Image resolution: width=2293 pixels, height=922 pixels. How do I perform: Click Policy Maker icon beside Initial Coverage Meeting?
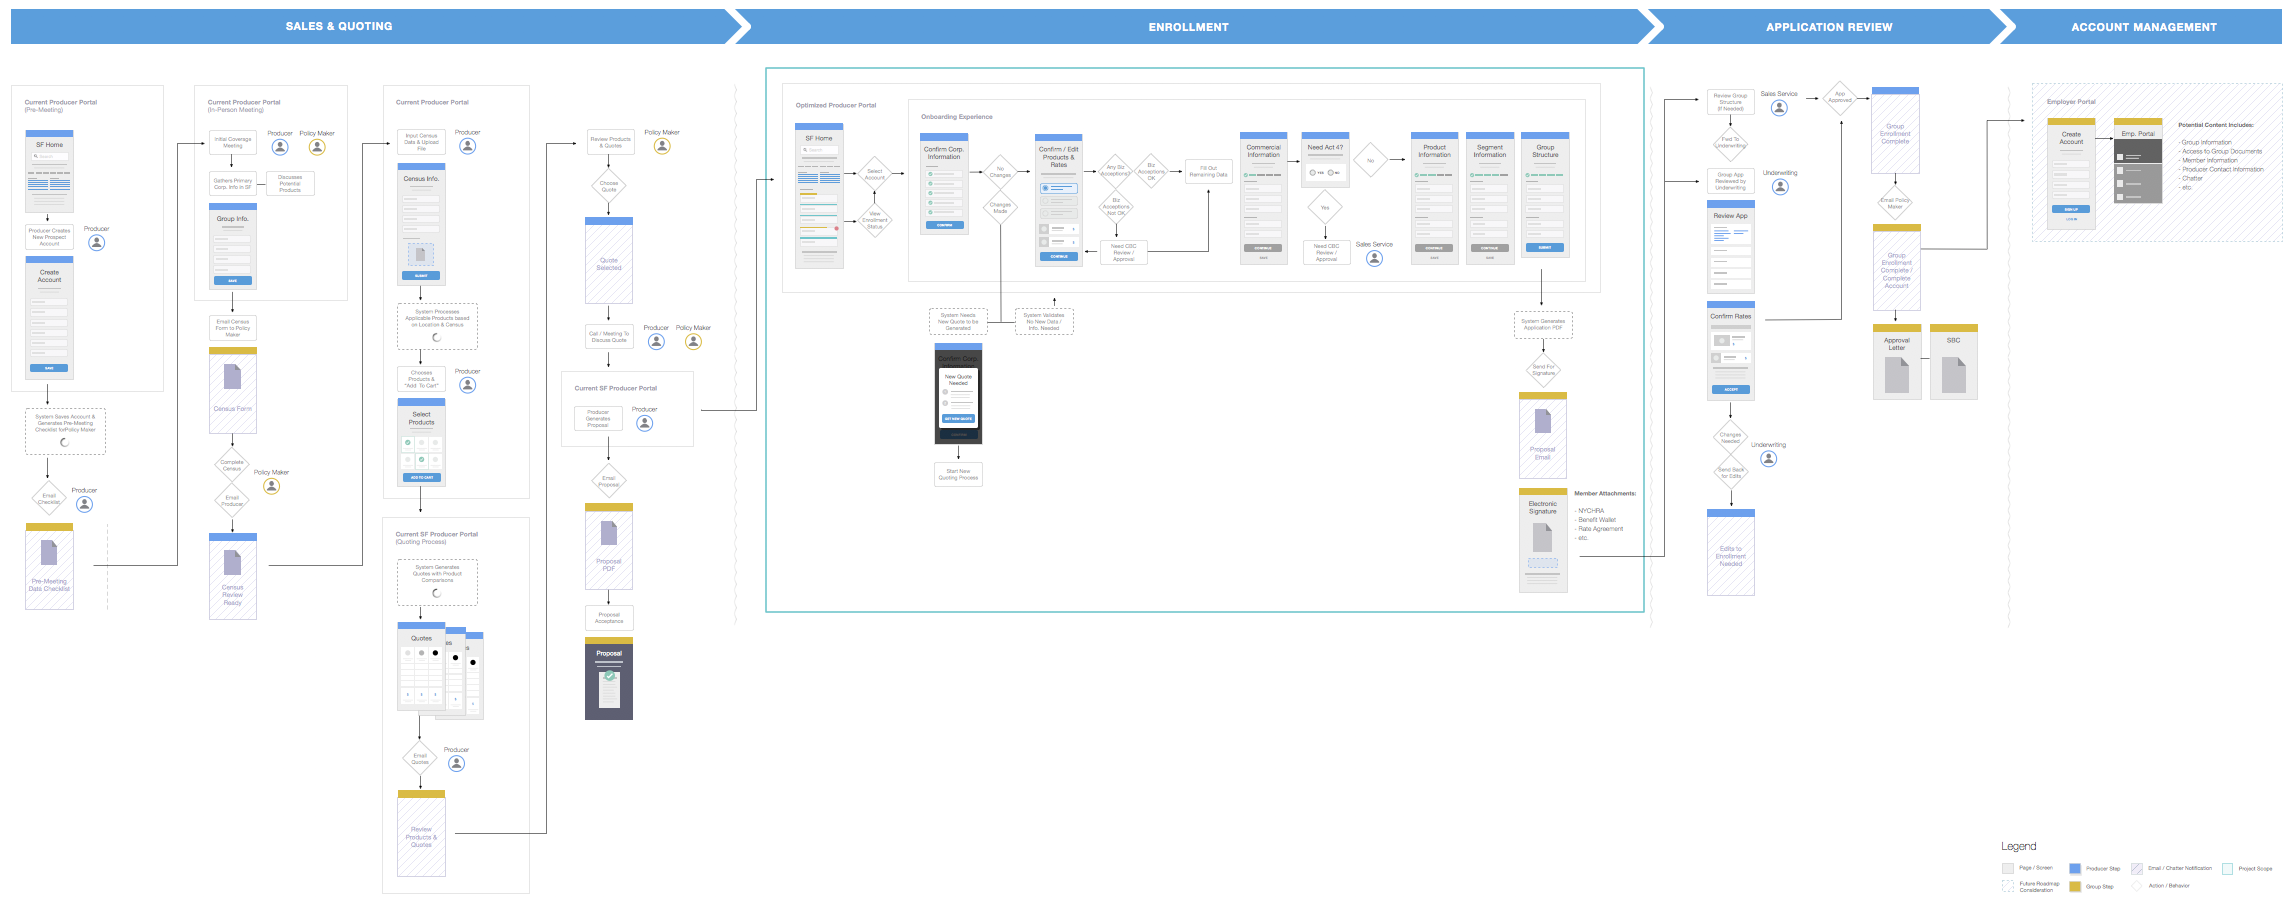[317, 147]
